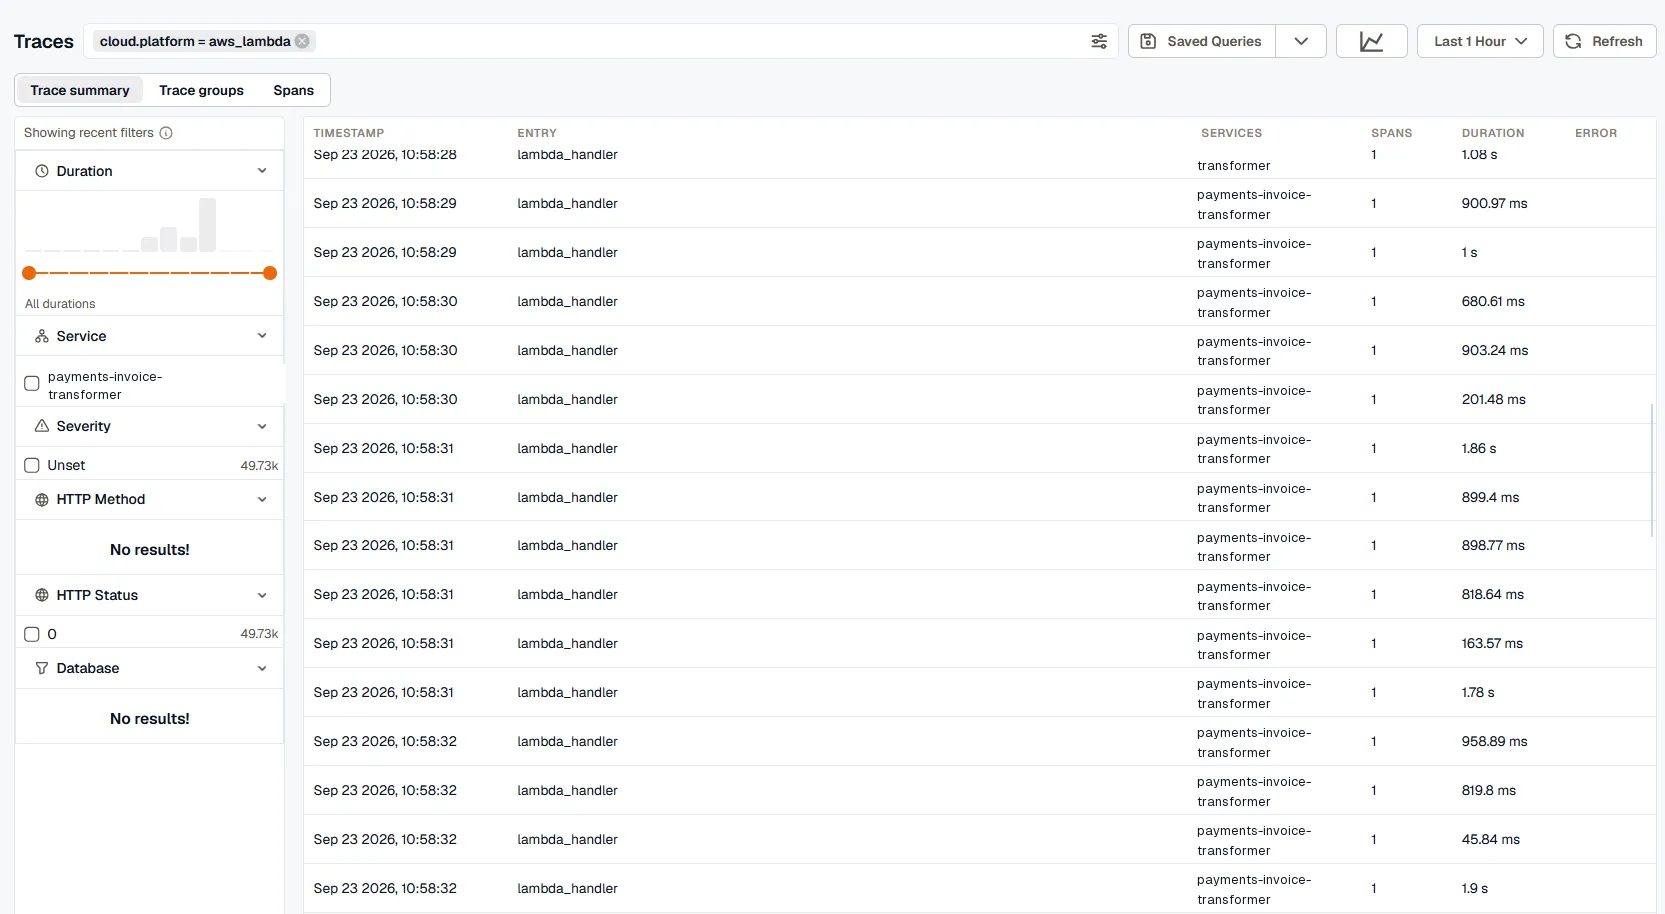This screenshot has width=1665, height=914.
Task: Check the Unset severity checkbox
Action: point(32,465)
